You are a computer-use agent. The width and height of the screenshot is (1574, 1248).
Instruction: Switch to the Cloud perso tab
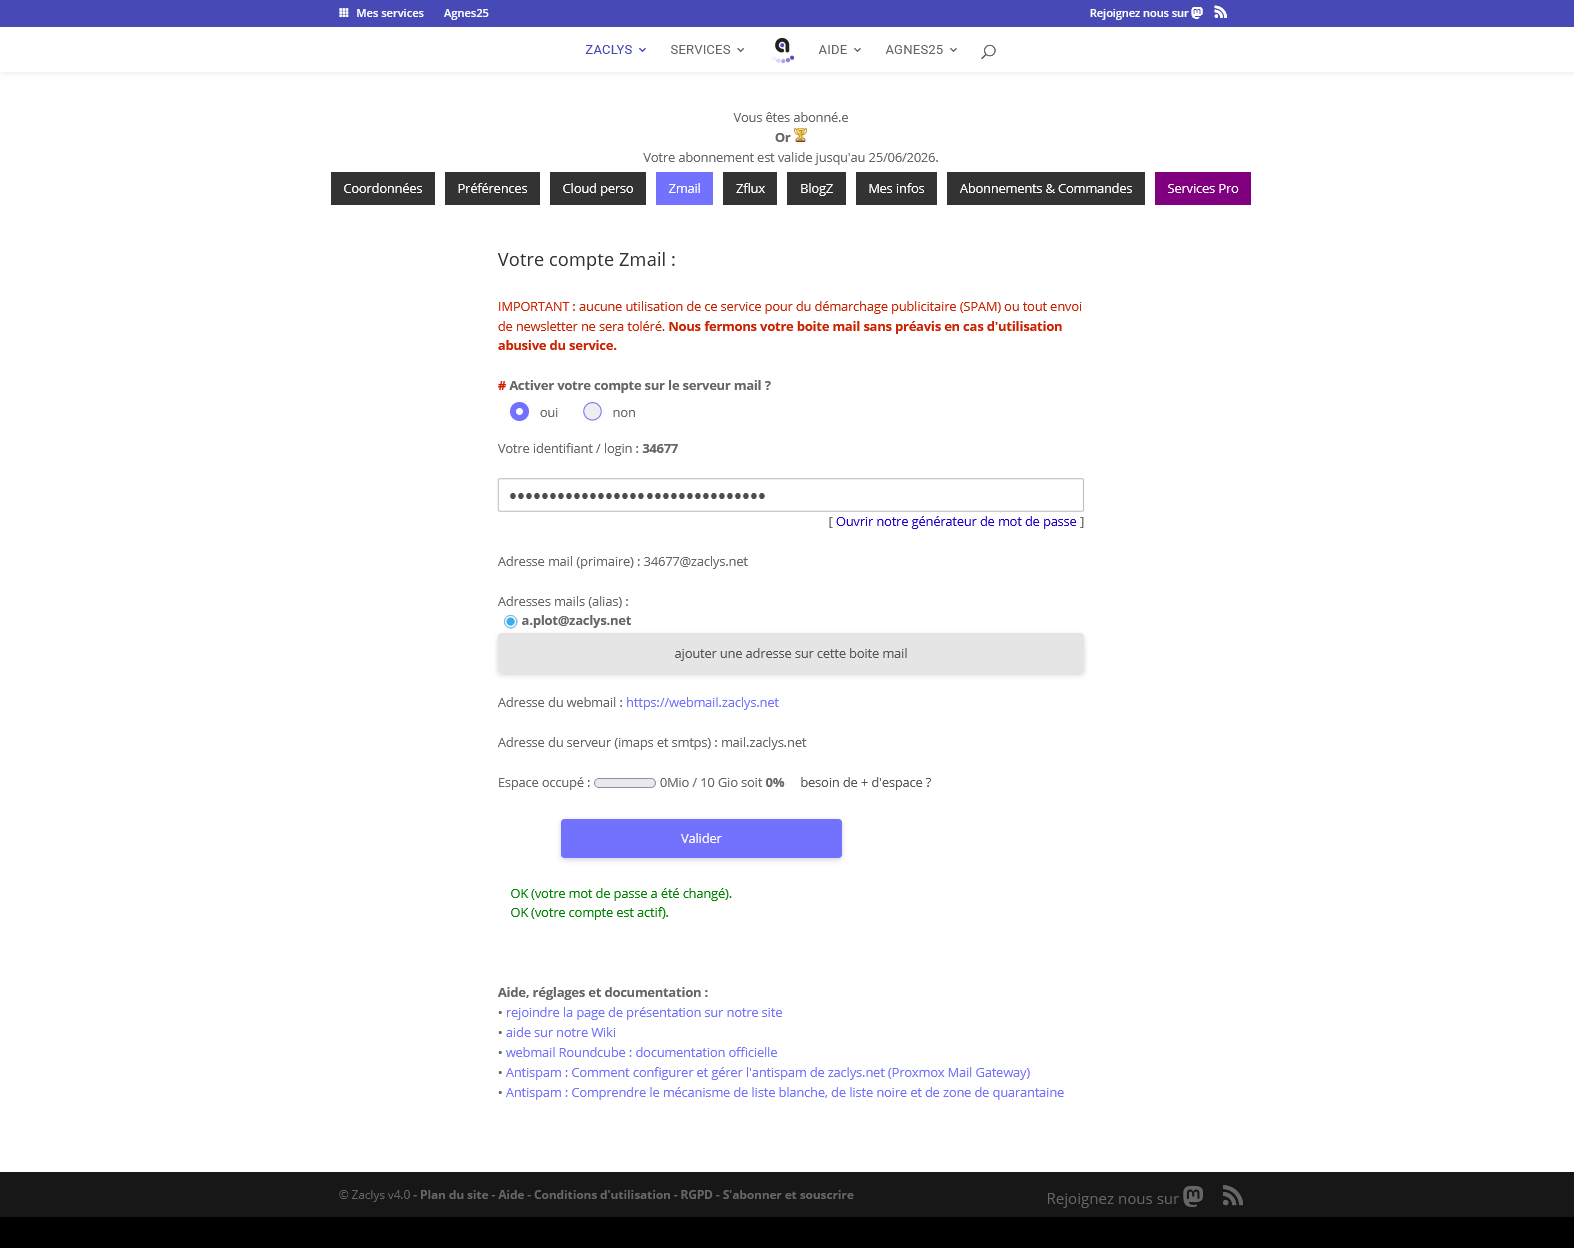tap(597, 189)
